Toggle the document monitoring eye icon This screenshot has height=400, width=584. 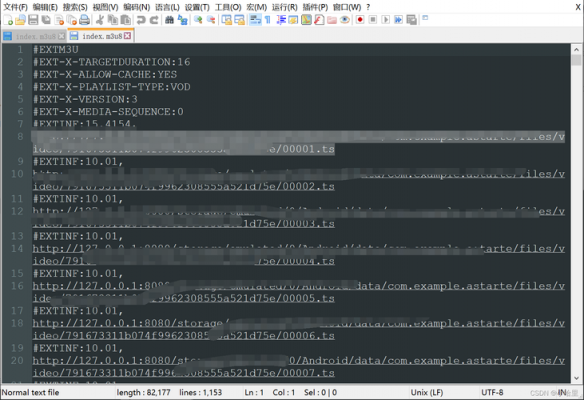point(345,20)
